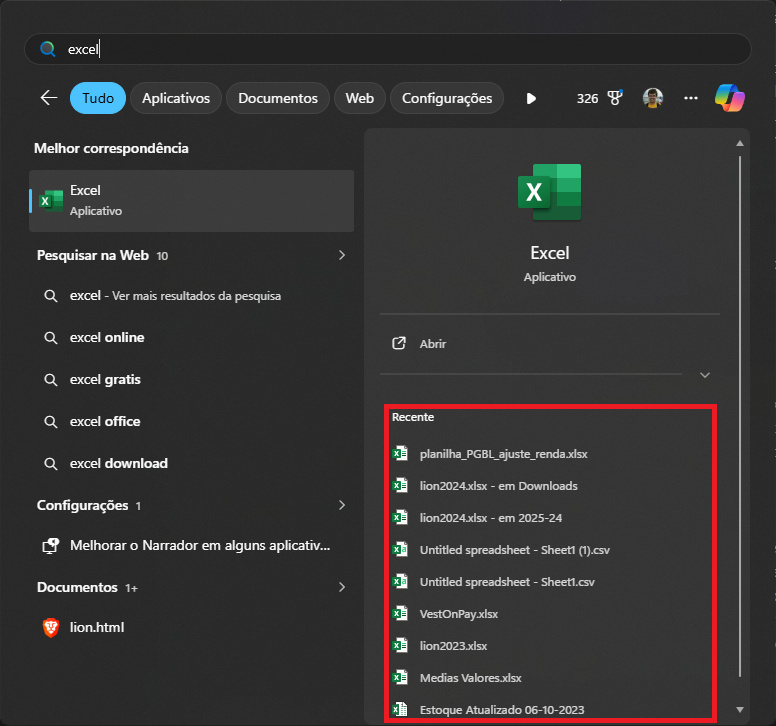Switch to the Aplicativos filter tab
Screen dimensions: 776x726
(x=176, y=98)
